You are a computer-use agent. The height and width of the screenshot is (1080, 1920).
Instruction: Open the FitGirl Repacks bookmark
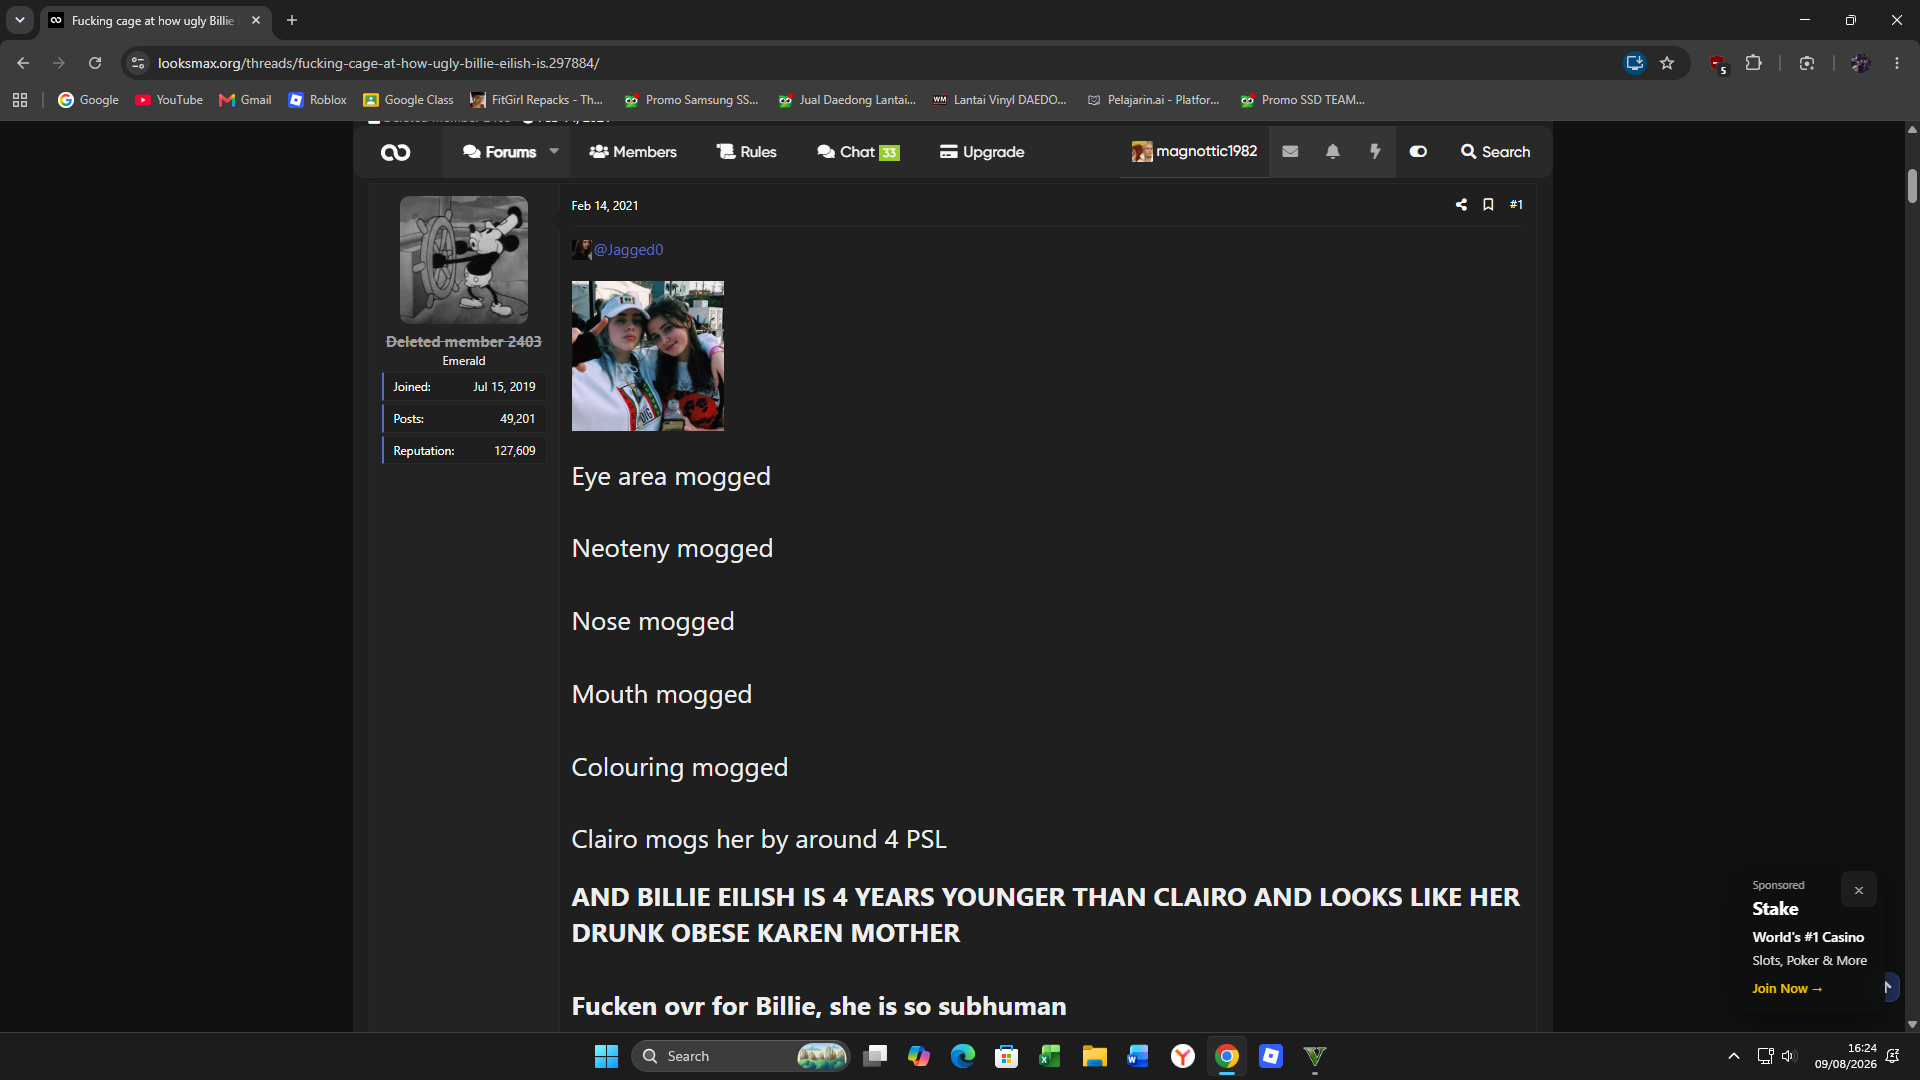537,100
